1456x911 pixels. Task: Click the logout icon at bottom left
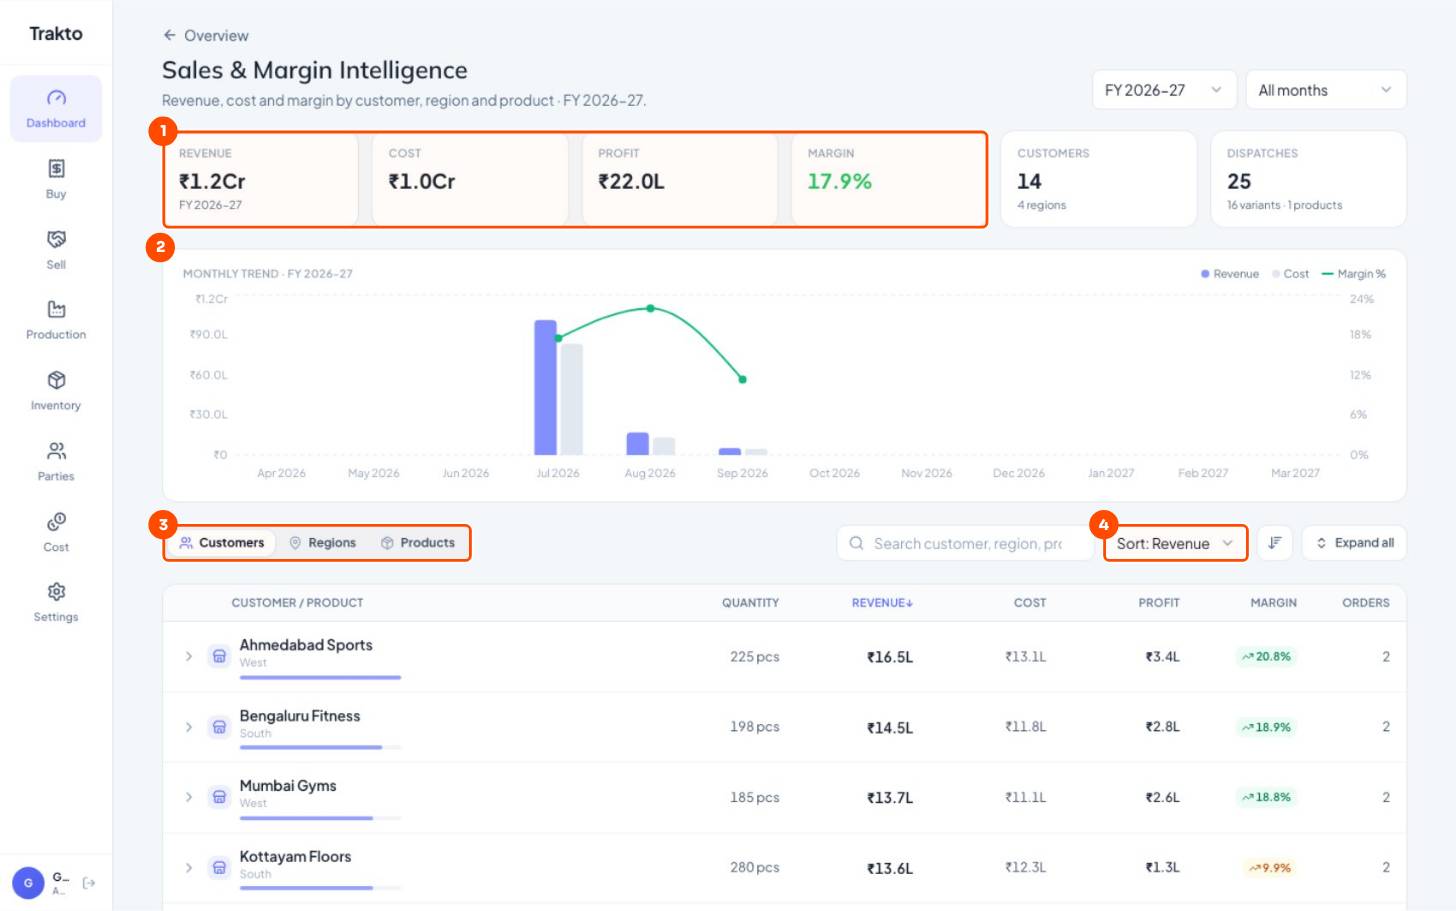point(89,883)
